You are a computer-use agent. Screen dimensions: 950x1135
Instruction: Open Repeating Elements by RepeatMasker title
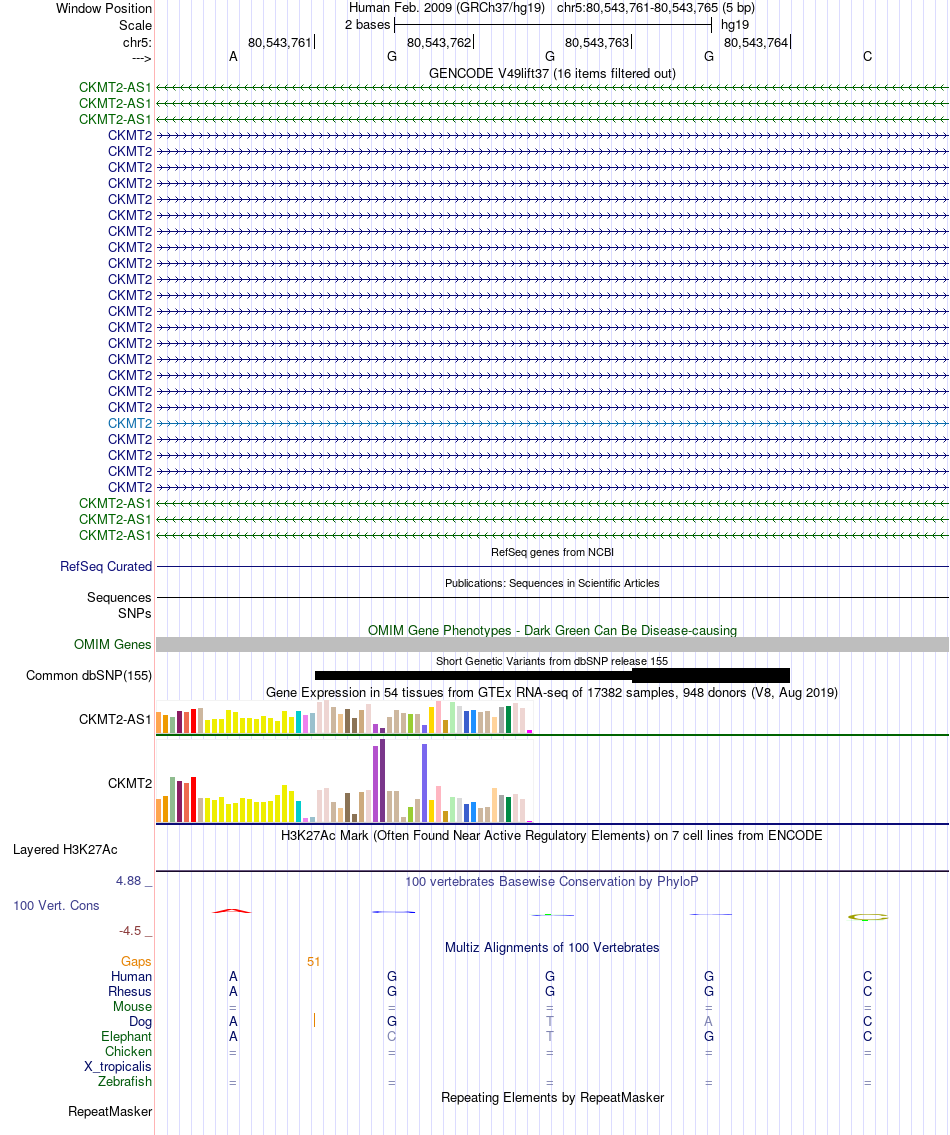[x=552, y=1097]
